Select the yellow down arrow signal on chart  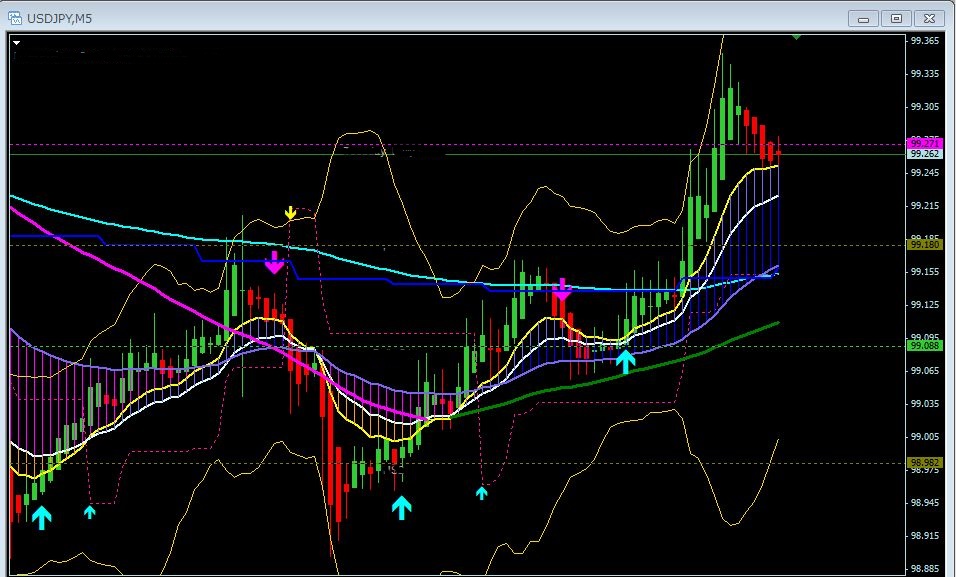coord(290,213)
